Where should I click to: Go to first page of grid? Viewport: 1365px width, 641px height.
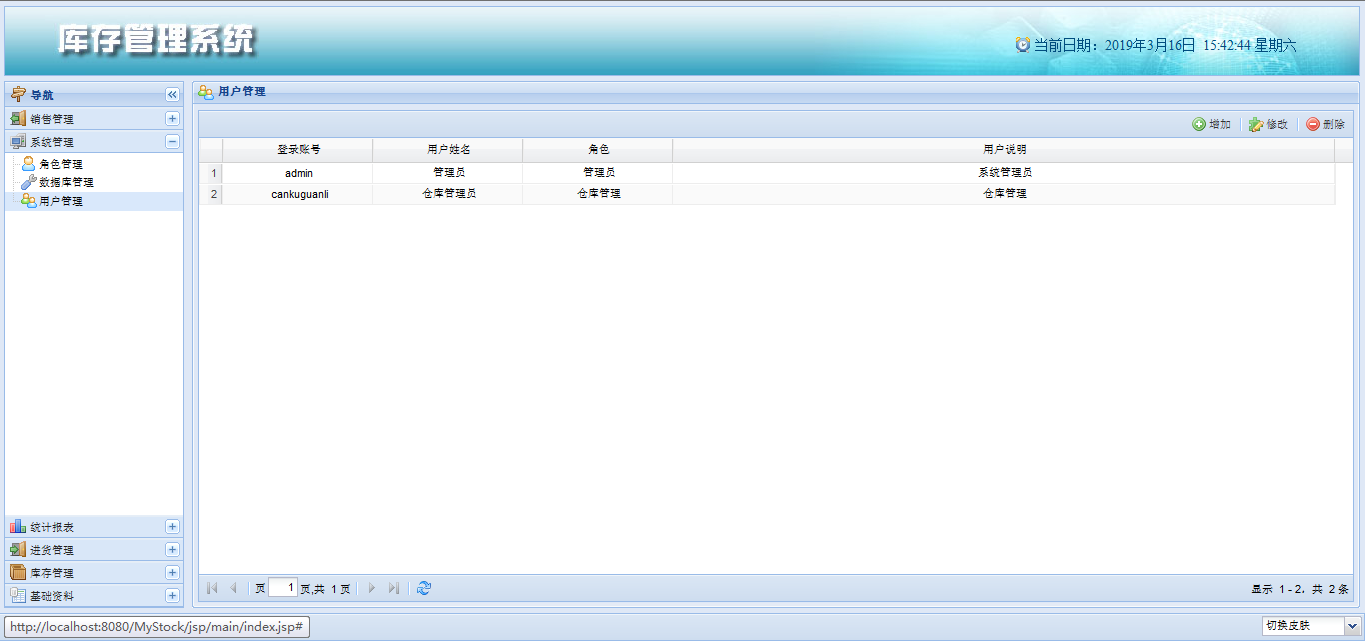[212, 588]
